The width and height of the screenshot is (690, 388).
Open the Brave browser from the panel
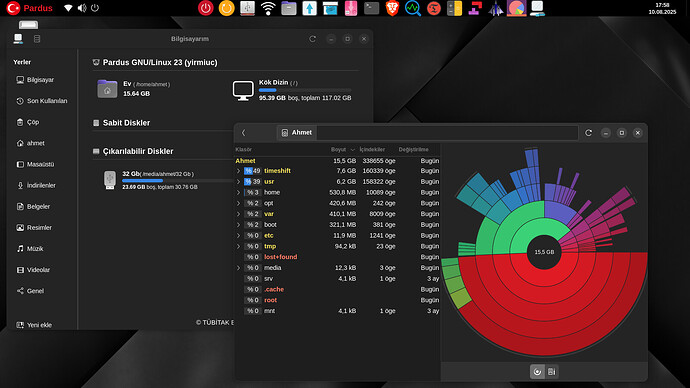pyautogui.click(x=392, y=8)
